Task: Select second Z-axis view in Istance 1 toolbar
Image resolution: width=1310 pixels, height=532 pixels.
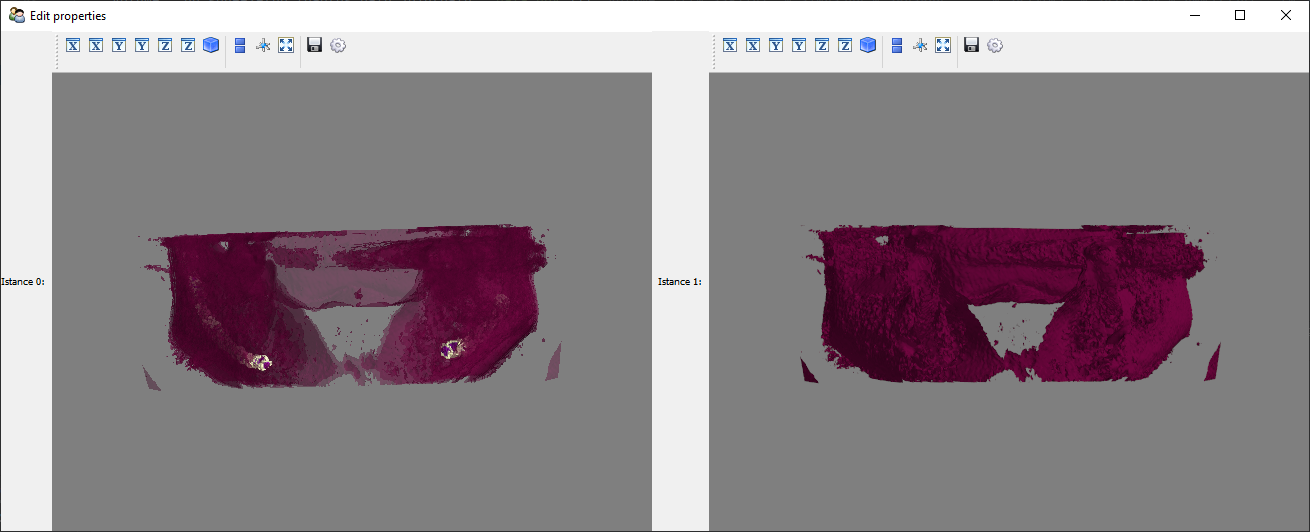Action: click(x=845, y=45)
